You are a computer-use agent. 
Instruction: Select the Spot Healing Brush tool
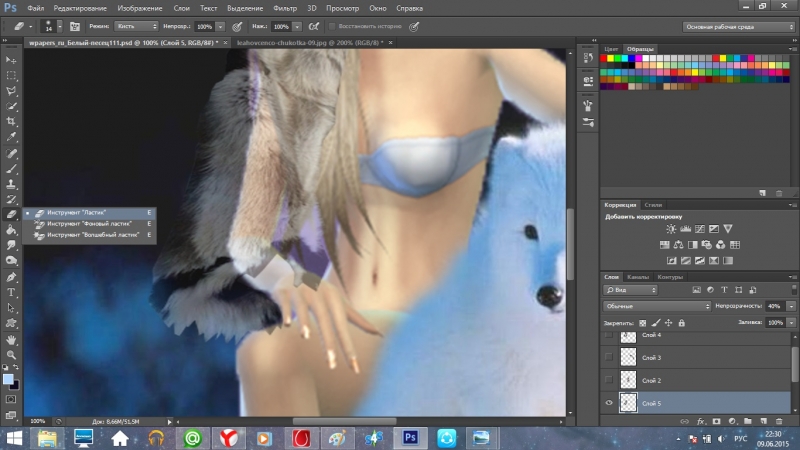tap(11, 153)
